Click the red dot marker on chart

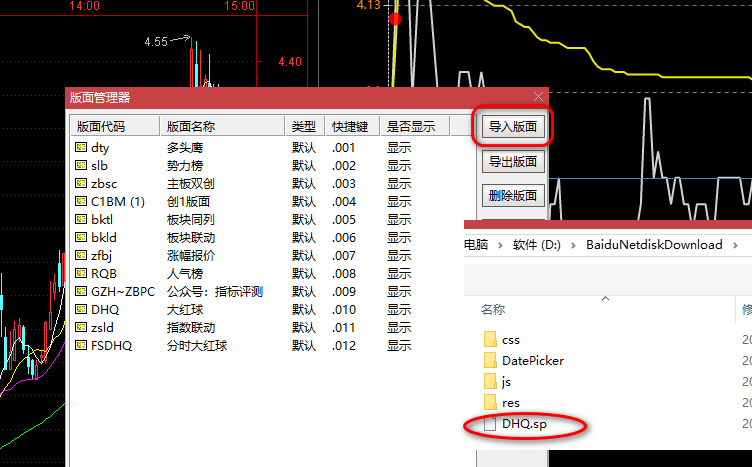click(395, 19)
